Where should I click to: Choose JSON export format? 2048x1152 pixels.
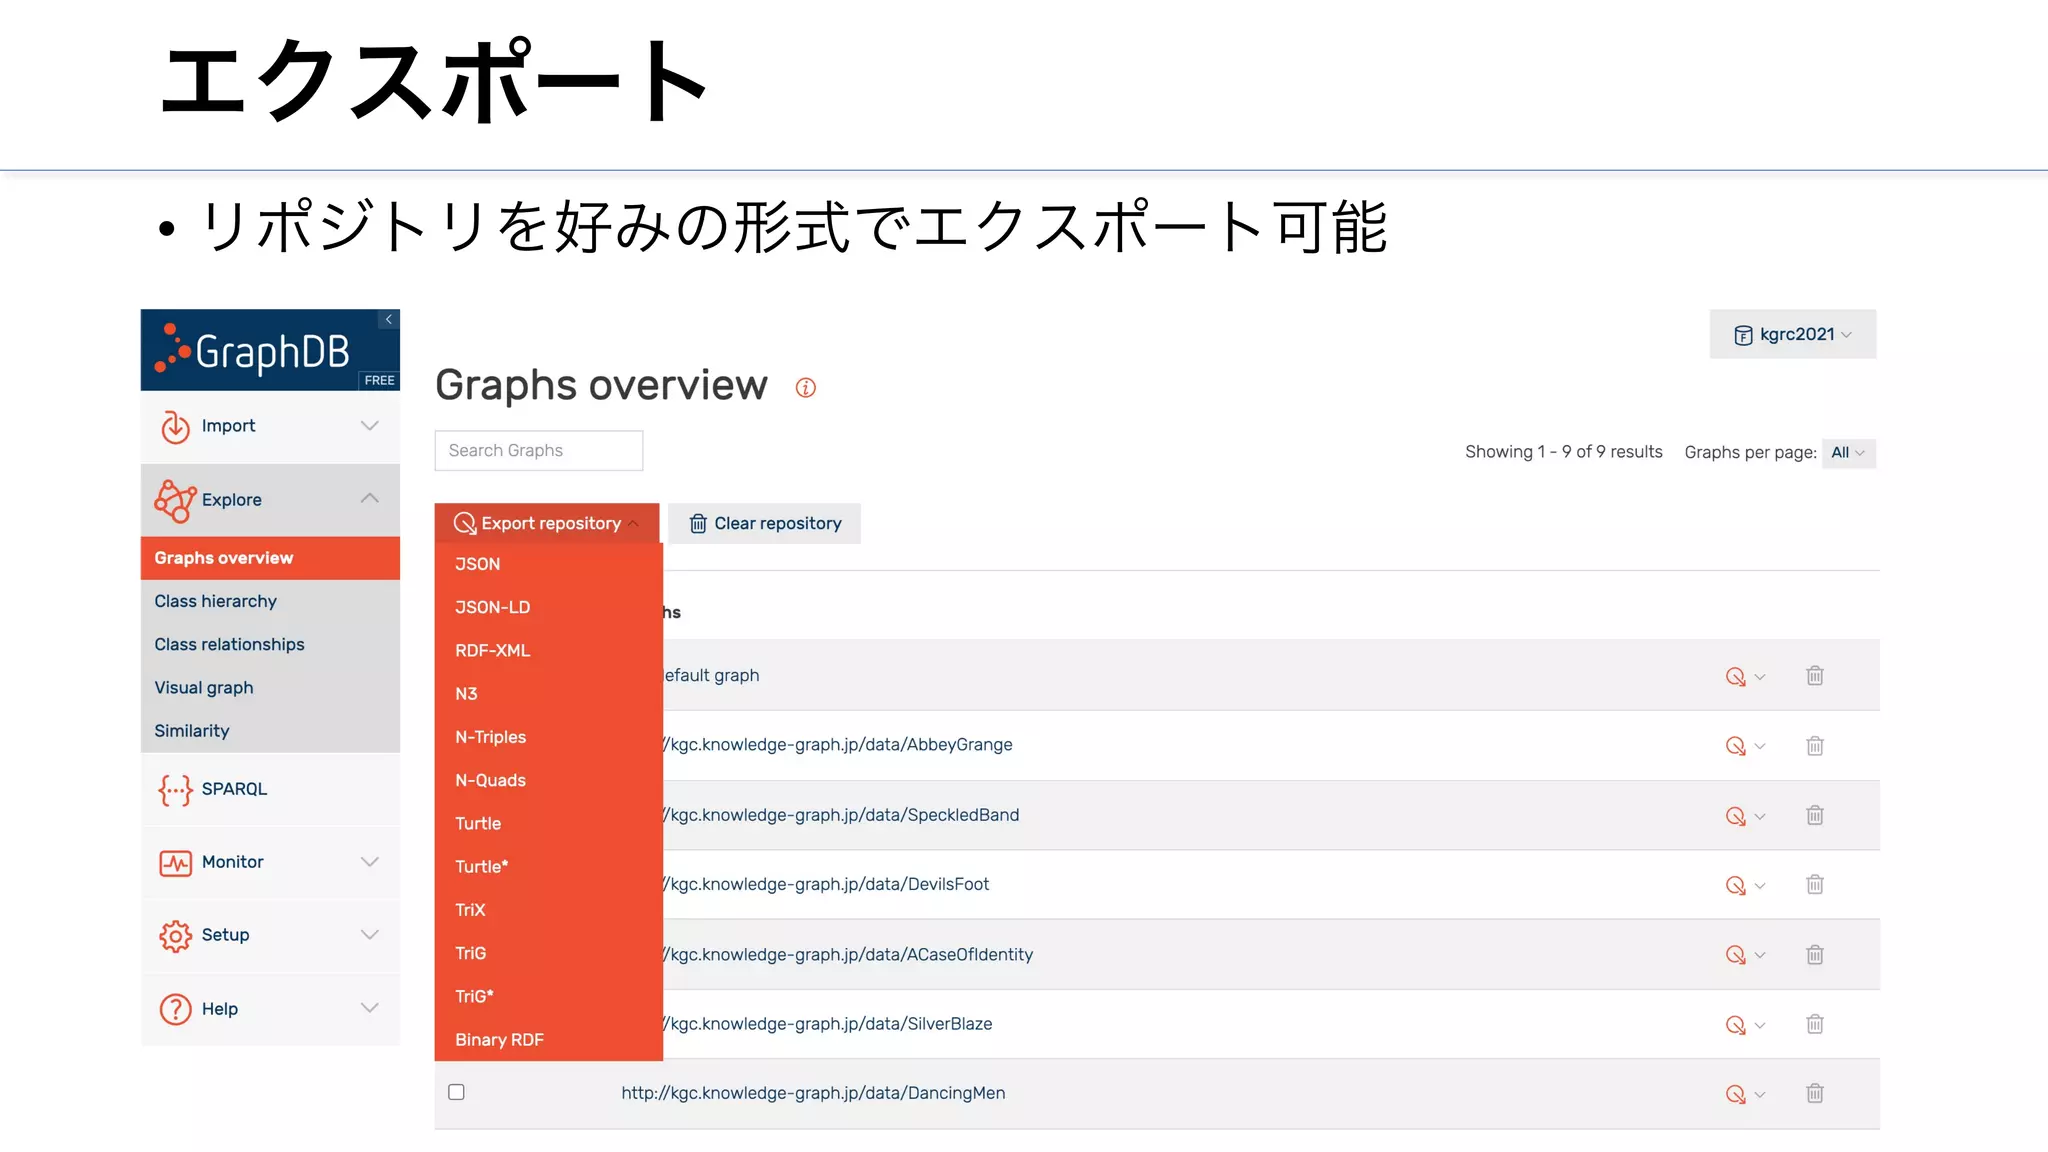click(x=548, y=564)
